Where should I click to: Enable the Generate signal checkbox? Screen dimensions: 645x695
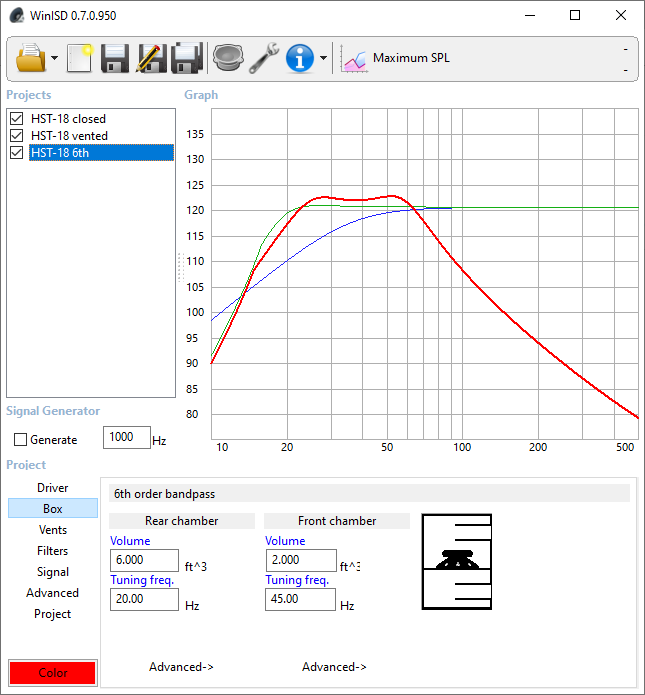coord(20,440)
